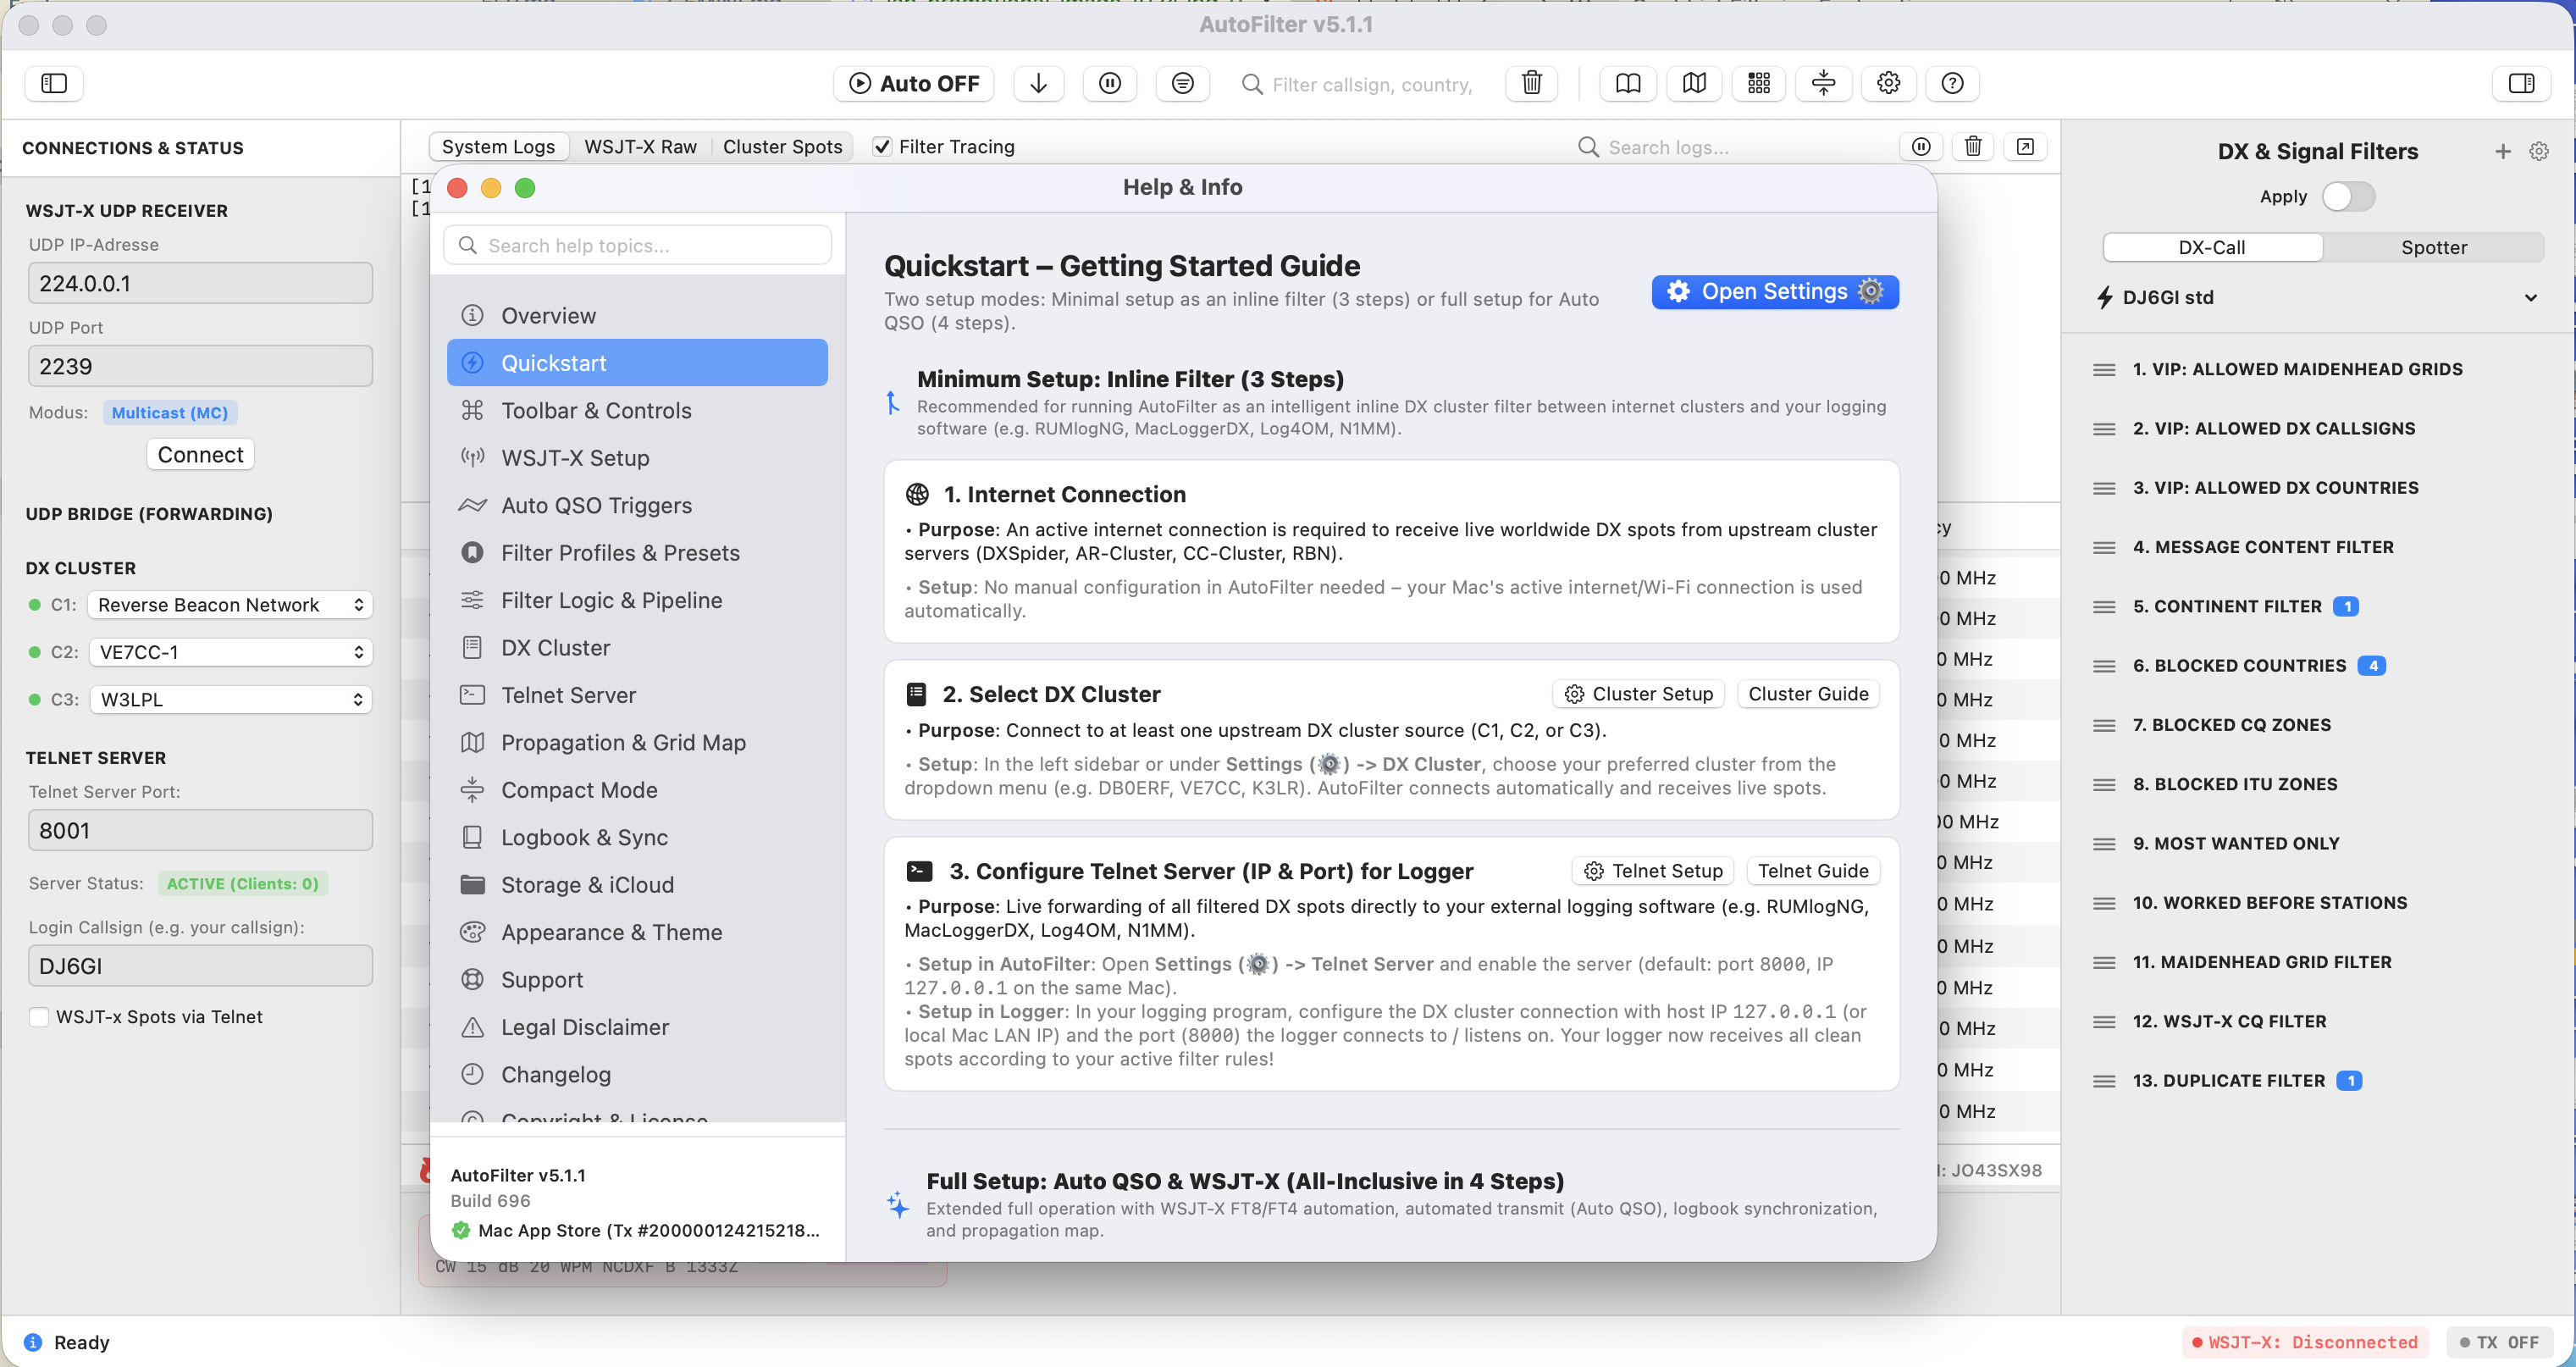Uncheck the Filter Tracing checkbox

[882, 147]
